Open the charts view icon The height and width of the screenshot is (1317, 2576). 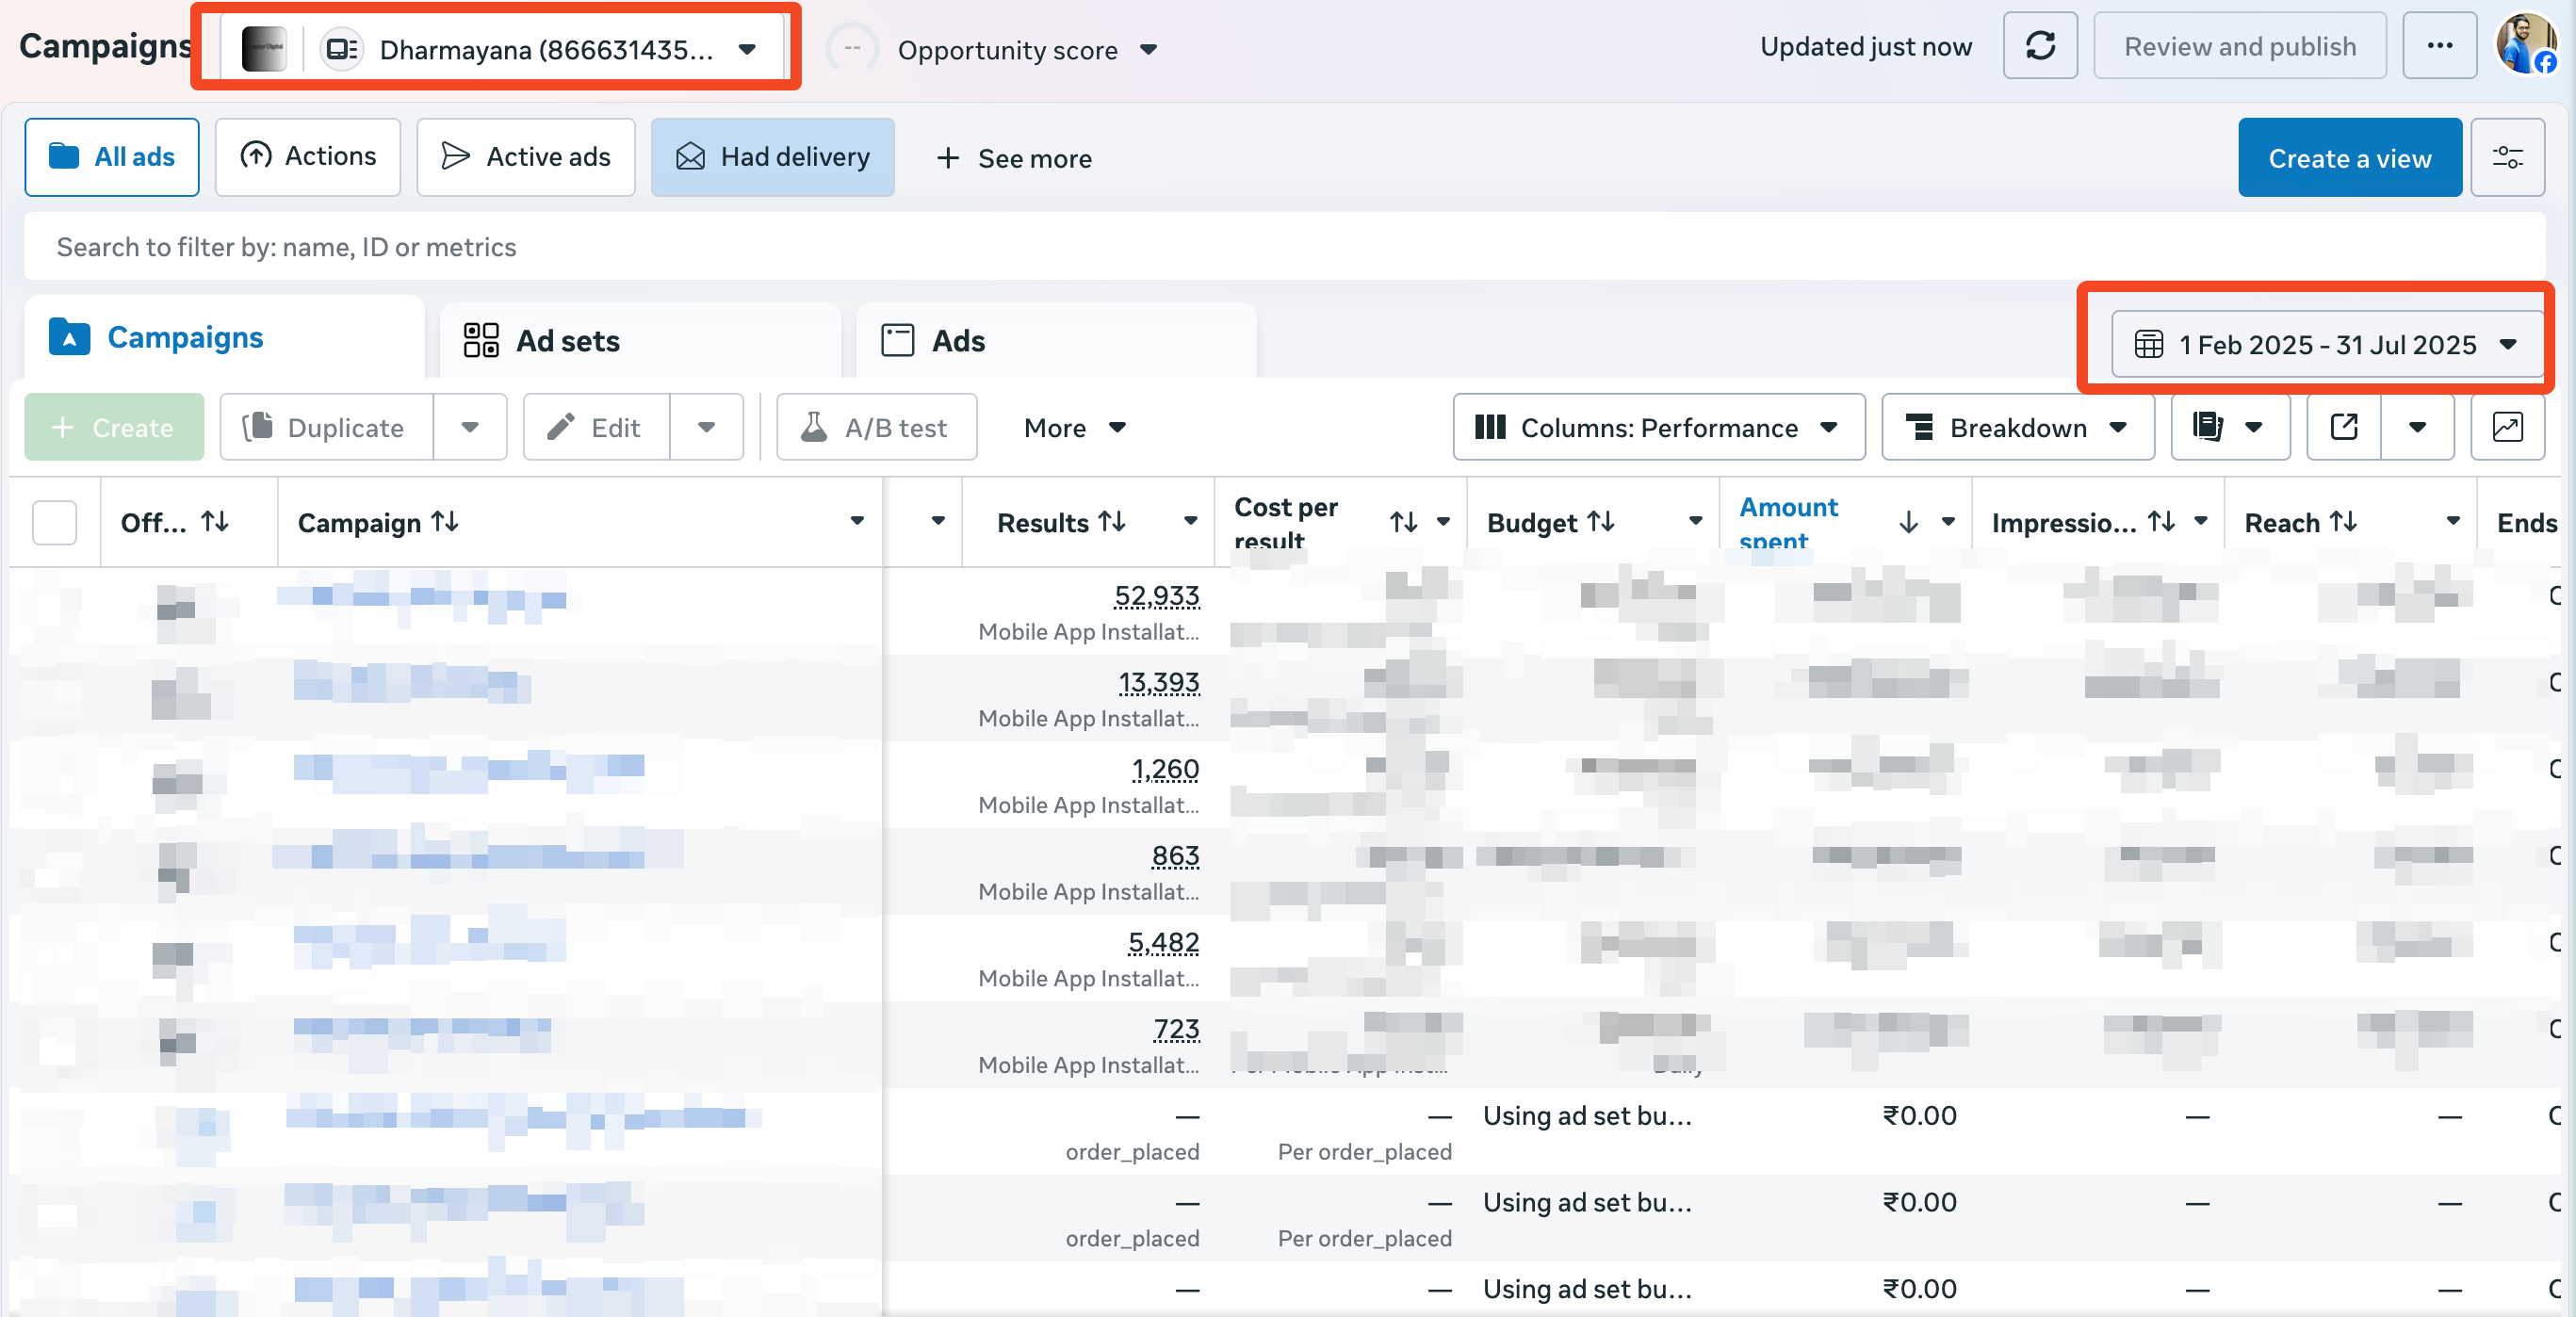(x=2507, y=428)
